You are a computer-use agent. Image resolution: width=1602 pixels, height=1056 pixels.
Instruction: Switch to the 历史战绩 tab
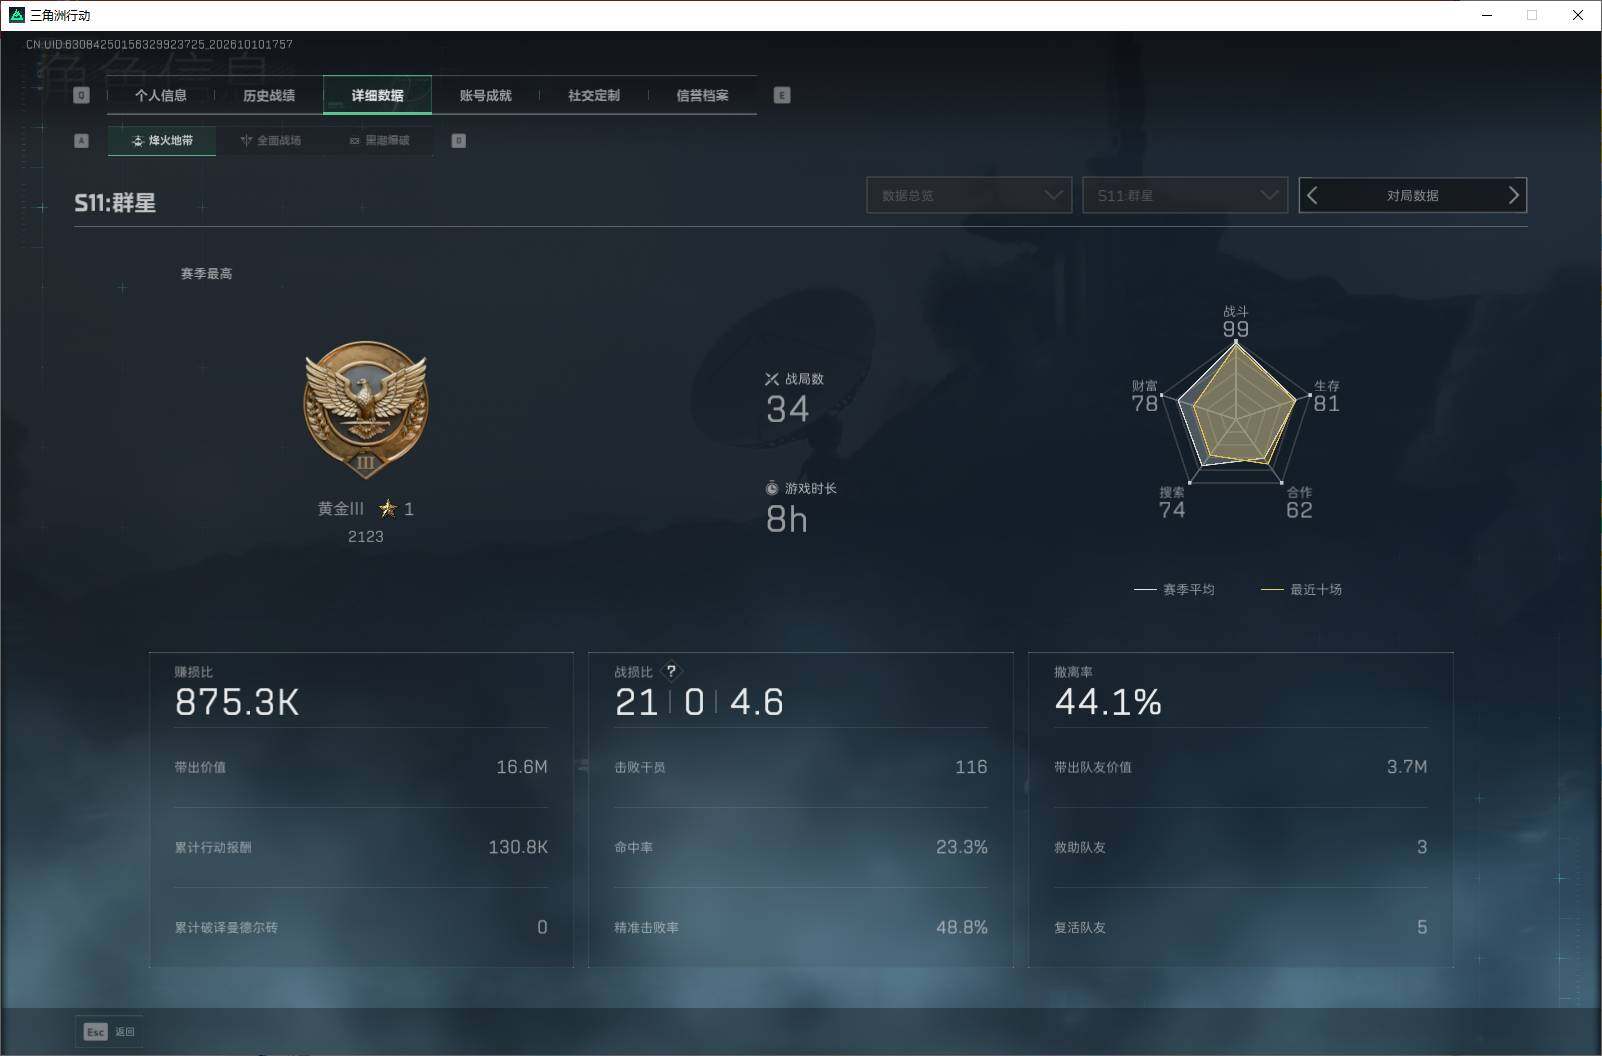pyautogui.click(x=269, y=95)
